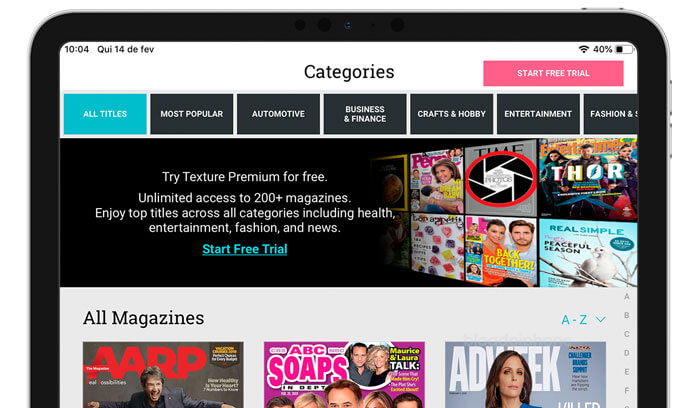Choose the Crafts & Hobby tab

[451, 114]
